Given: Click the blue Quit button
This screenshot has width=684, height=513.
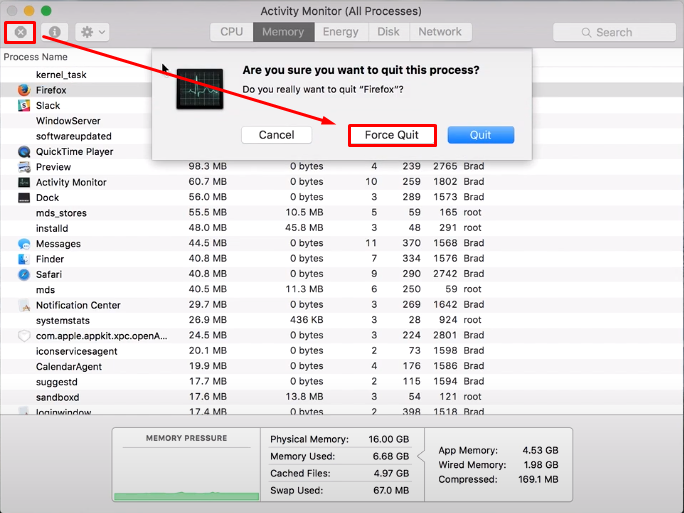Looking at the screenshot, I should point(480,135).
